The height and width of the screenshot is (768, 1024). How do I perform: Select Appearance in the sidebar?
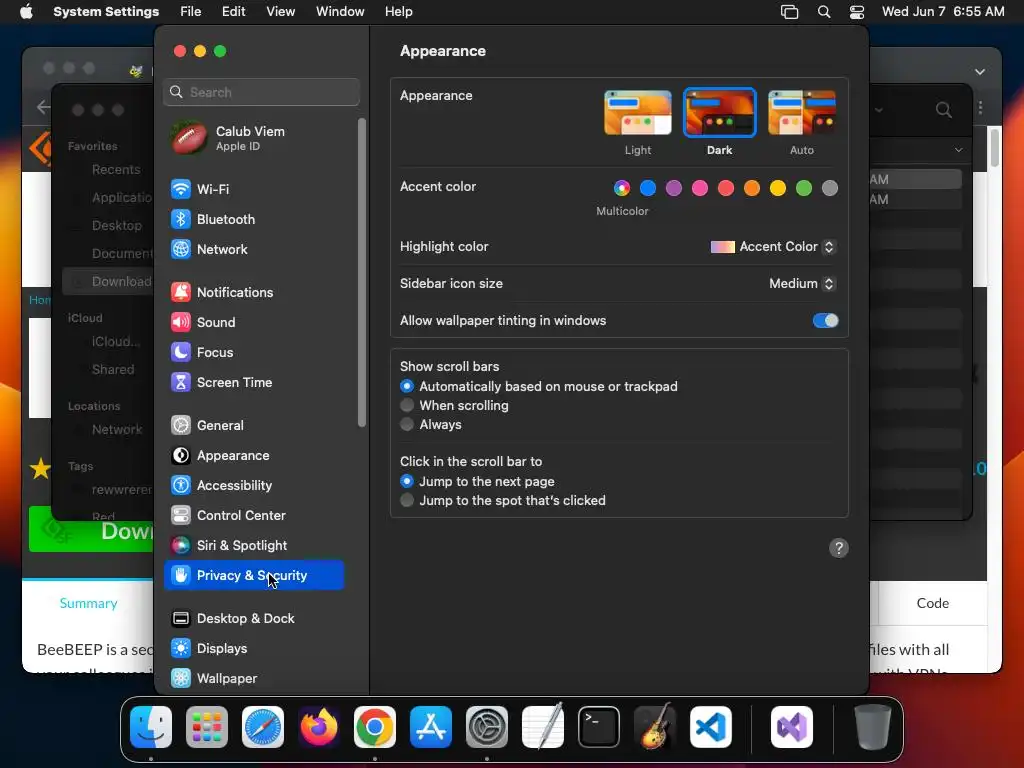coord(253,456)
